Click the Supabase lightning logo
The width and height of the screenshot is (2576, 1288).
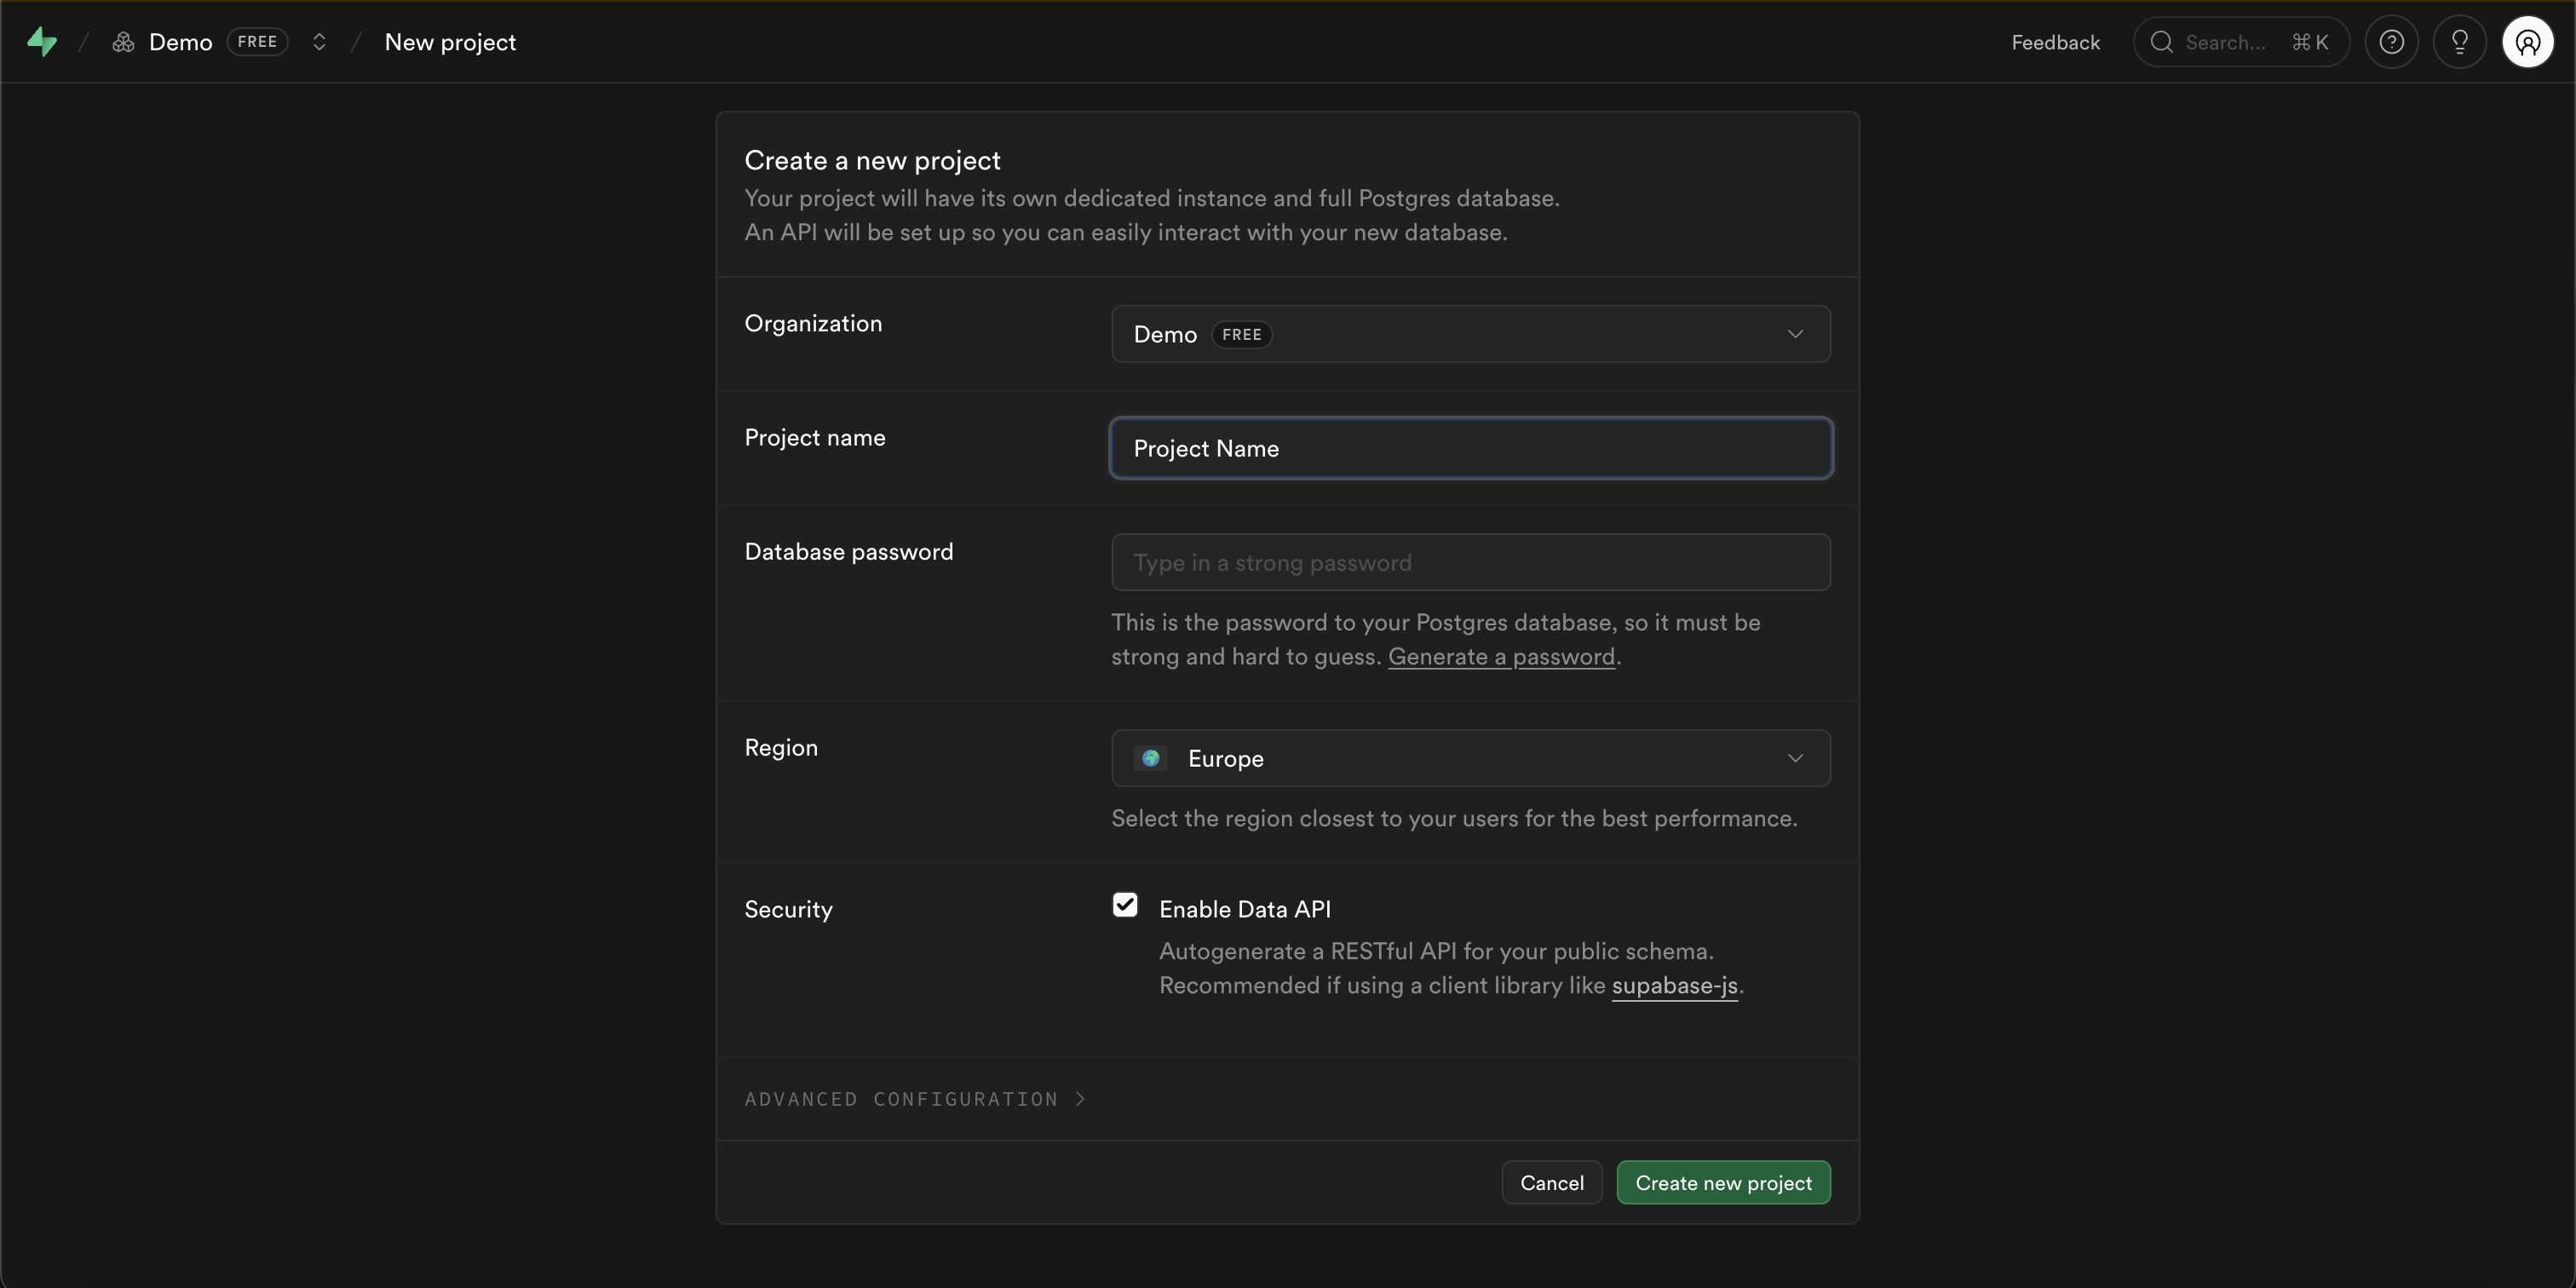[x=41, y=42]
